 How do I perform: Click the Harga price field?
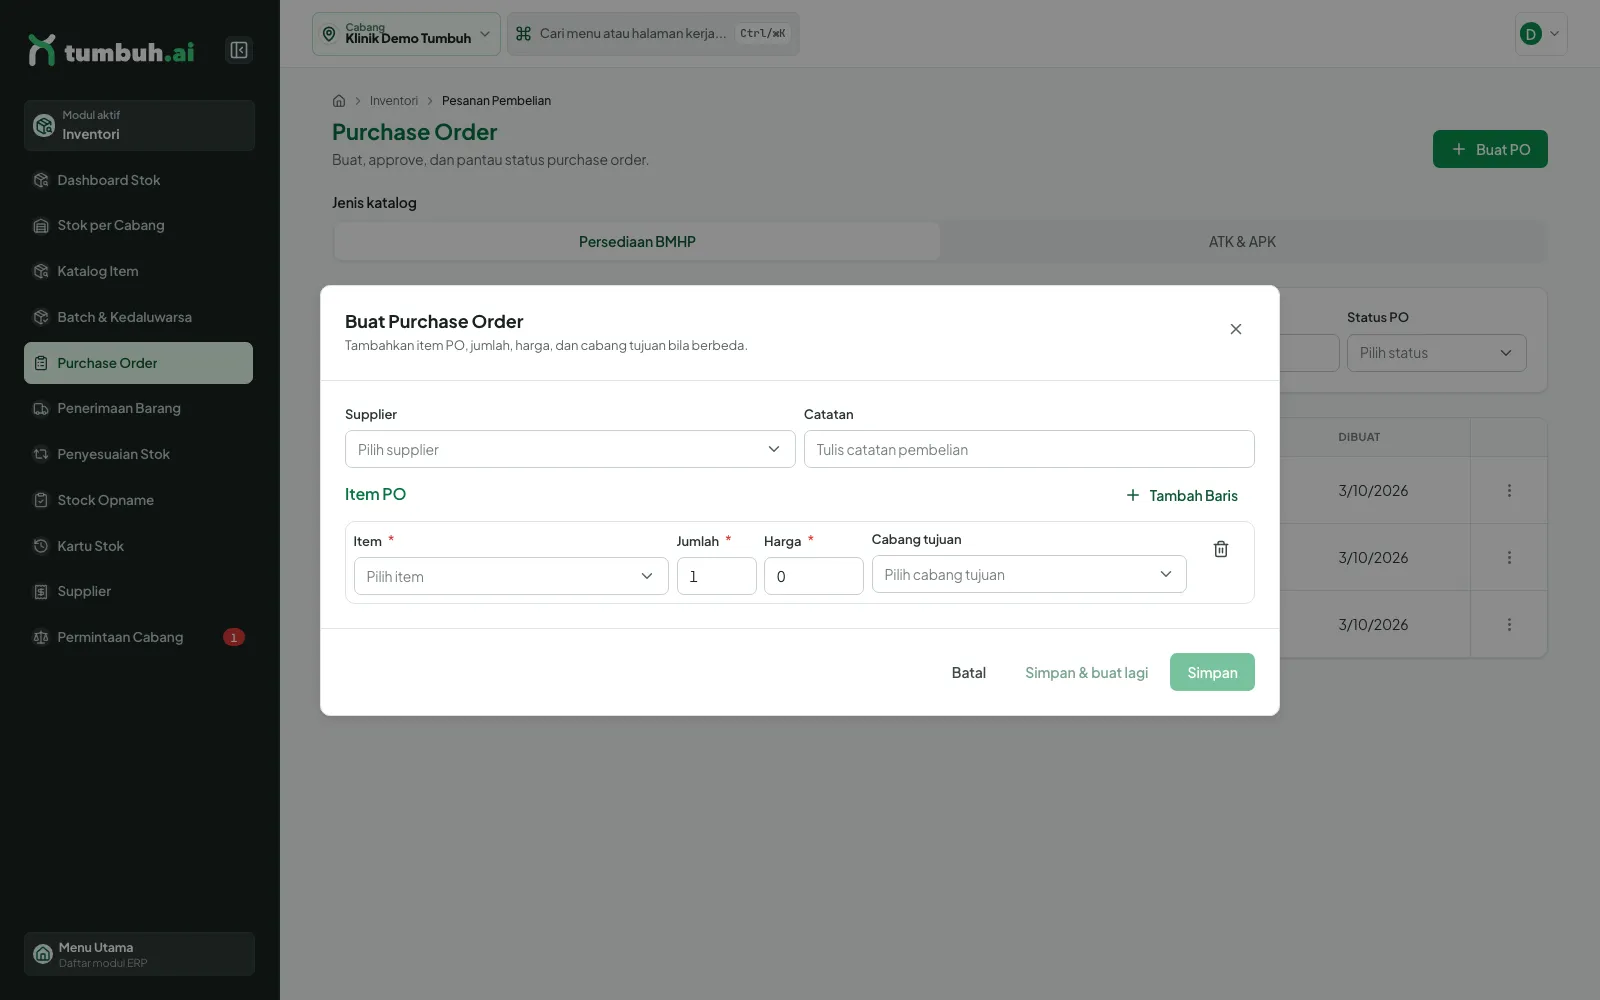tap(813, 576)
